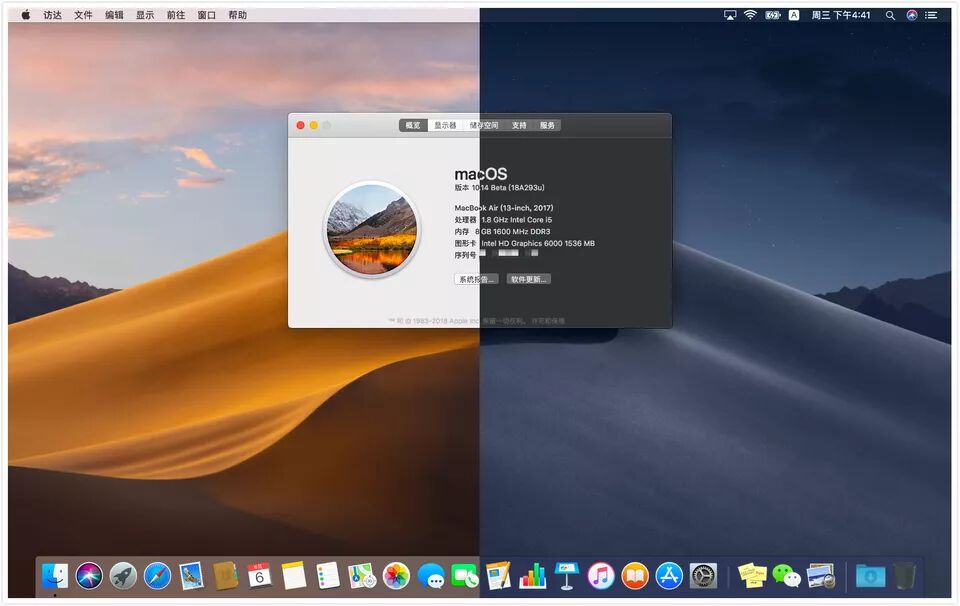This screenshot has width=960, height=606.
Task: Open the Launchpad rocket icon
Action: pyautogui.click(x=123, y=576)
